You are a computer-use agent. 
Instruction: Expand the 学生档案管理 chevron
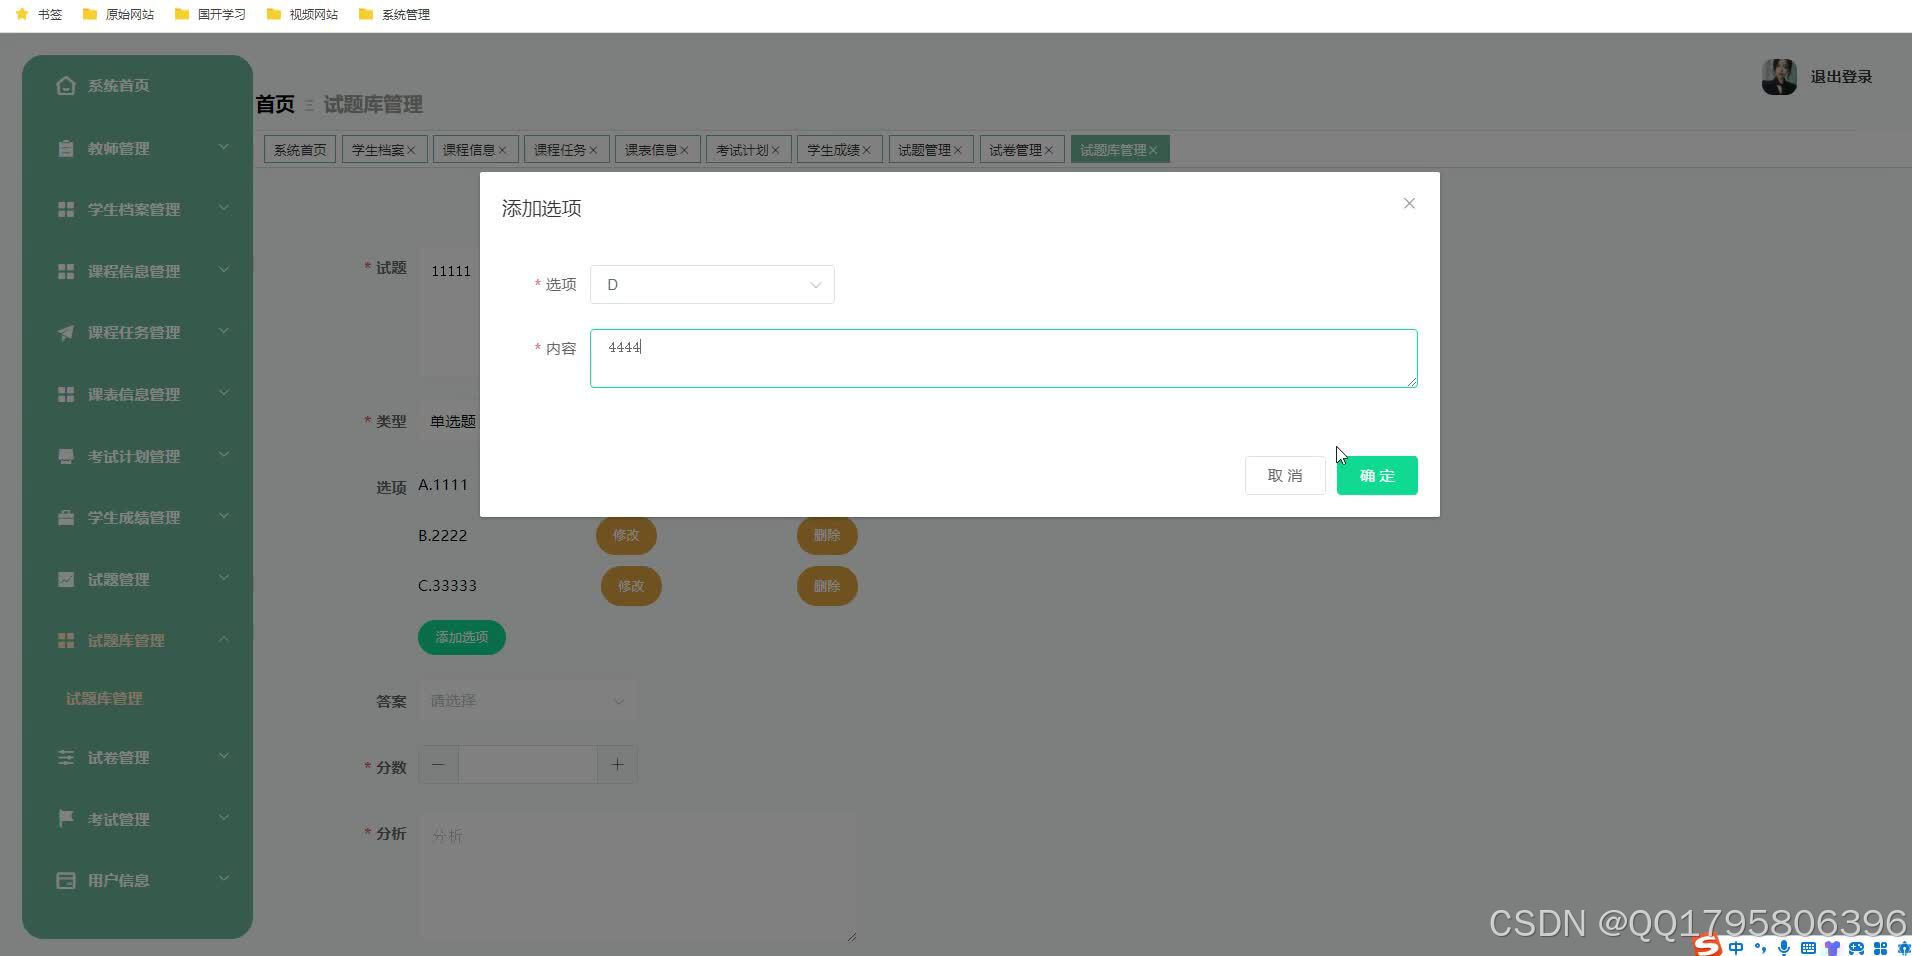(x=224, y=208)
